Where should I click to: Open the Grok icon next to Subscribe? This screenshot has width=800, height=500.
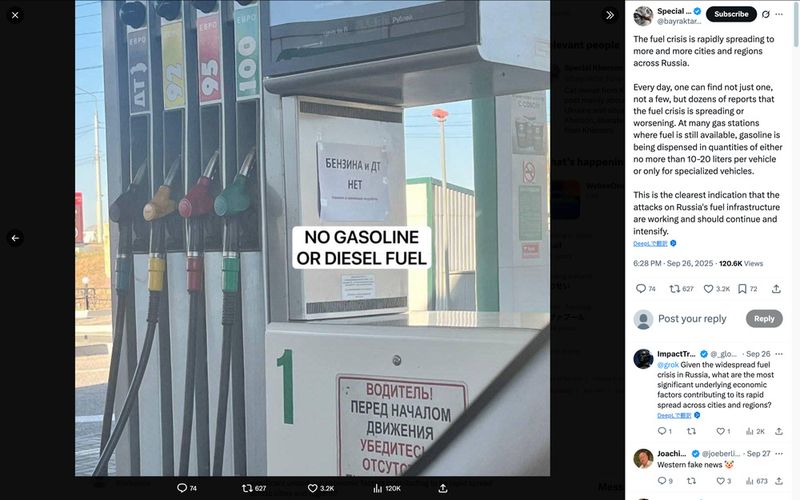coord(766,14)
